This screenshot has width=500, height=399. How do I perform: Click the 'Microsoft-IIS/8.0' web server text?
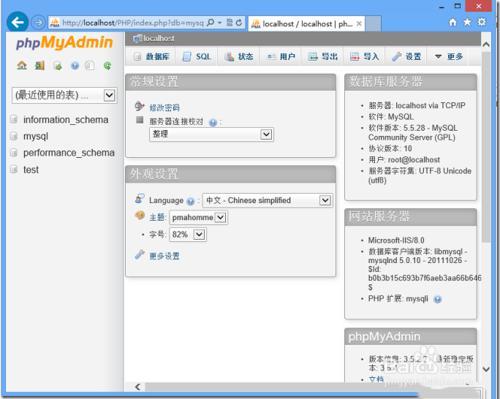click(x=396, y=240)
